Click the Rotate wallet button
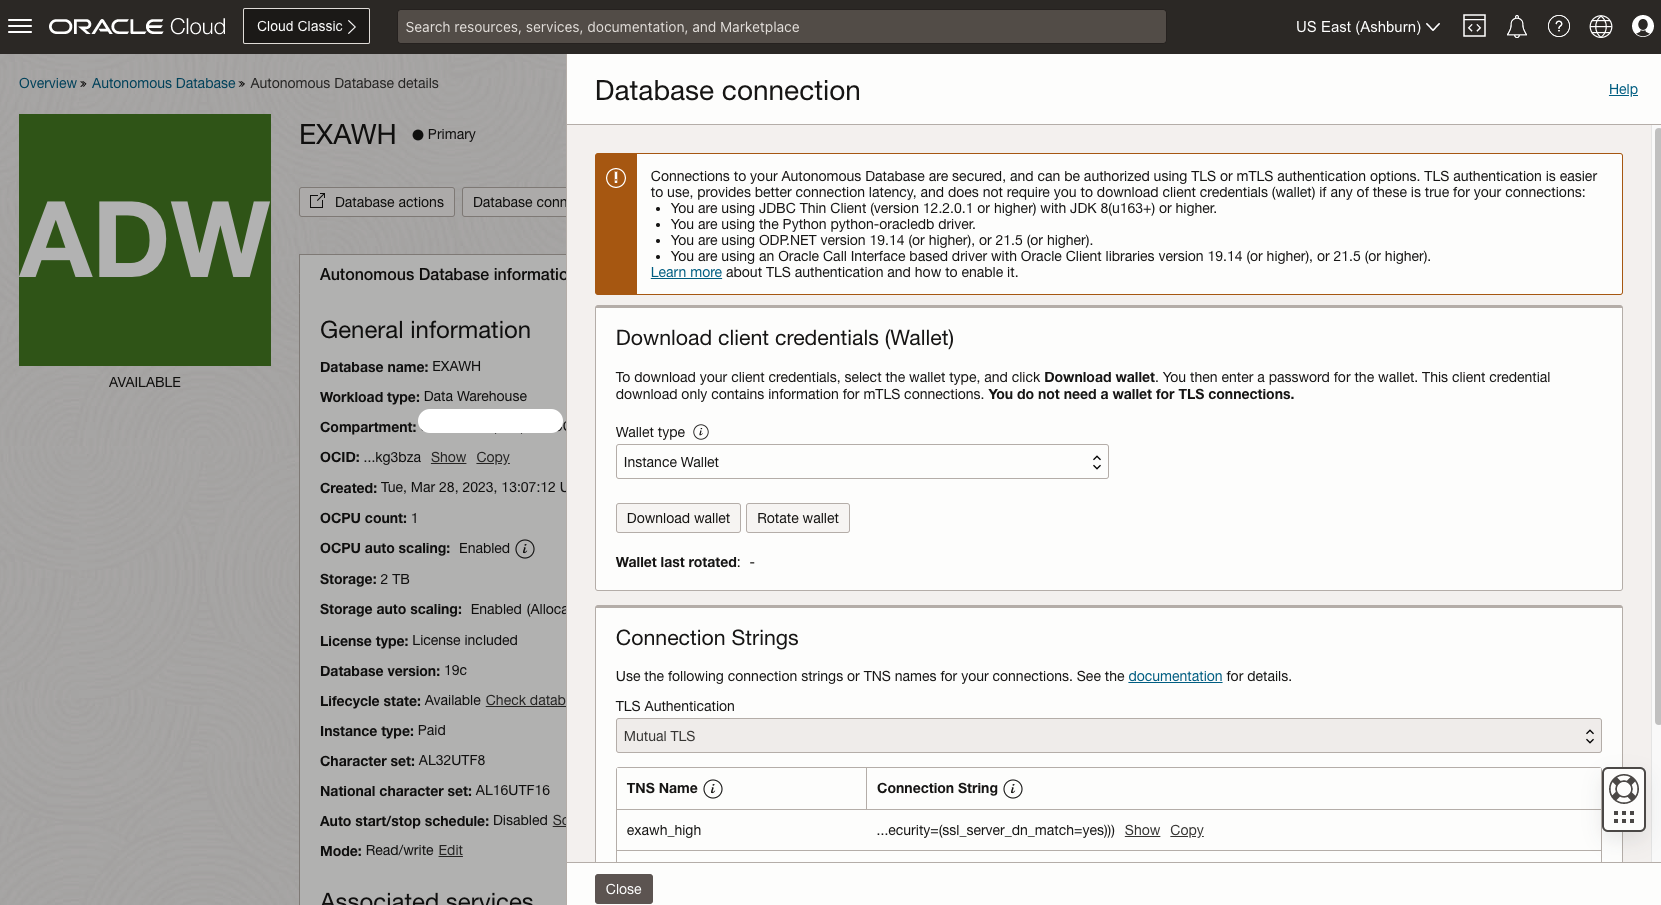Screen dimensions: 1661x905 798,518
